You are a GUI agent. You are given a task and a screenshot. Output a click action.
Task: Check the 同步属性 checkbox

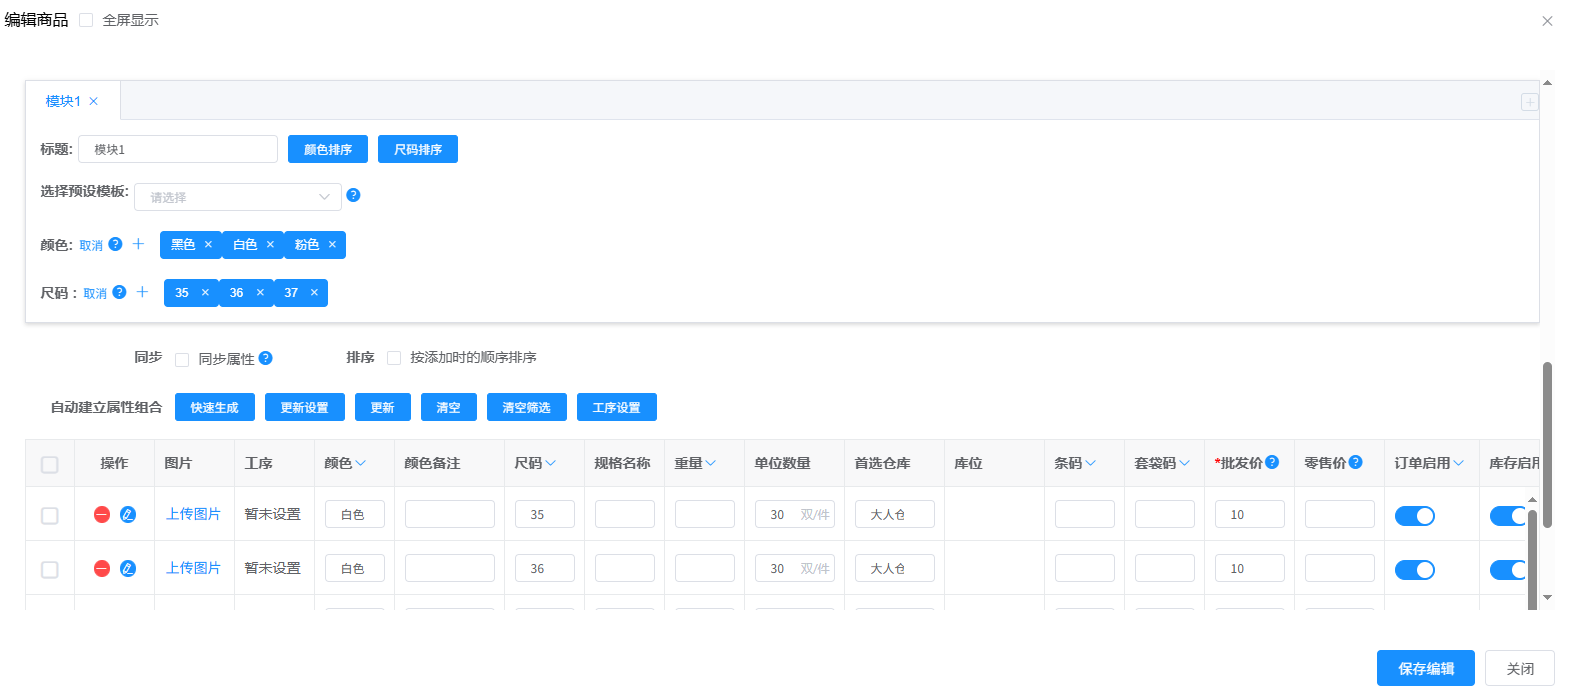182,359
